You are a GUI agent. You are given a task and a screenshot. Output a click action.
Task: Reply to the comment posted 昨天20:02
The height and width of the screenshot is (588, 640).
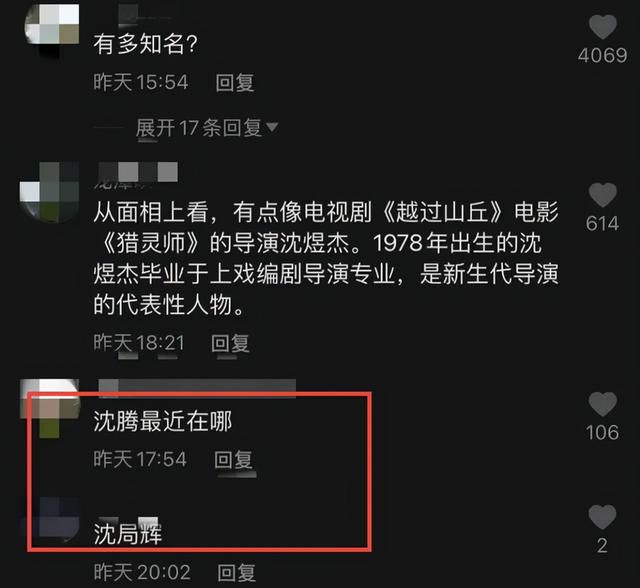236,572
